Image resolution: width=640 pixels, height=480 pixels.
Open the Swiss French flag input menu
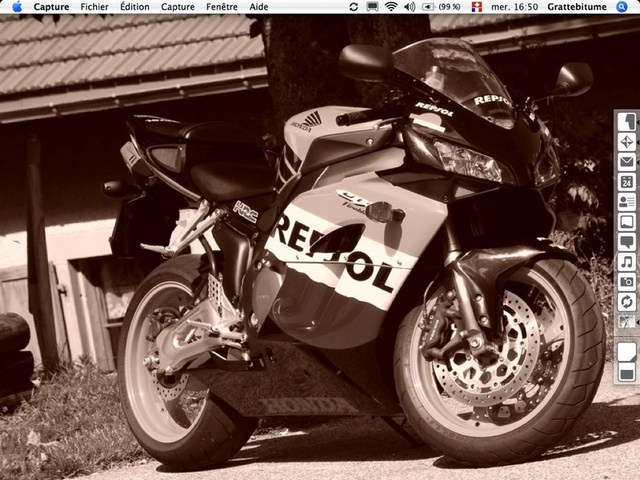point(476,7)
